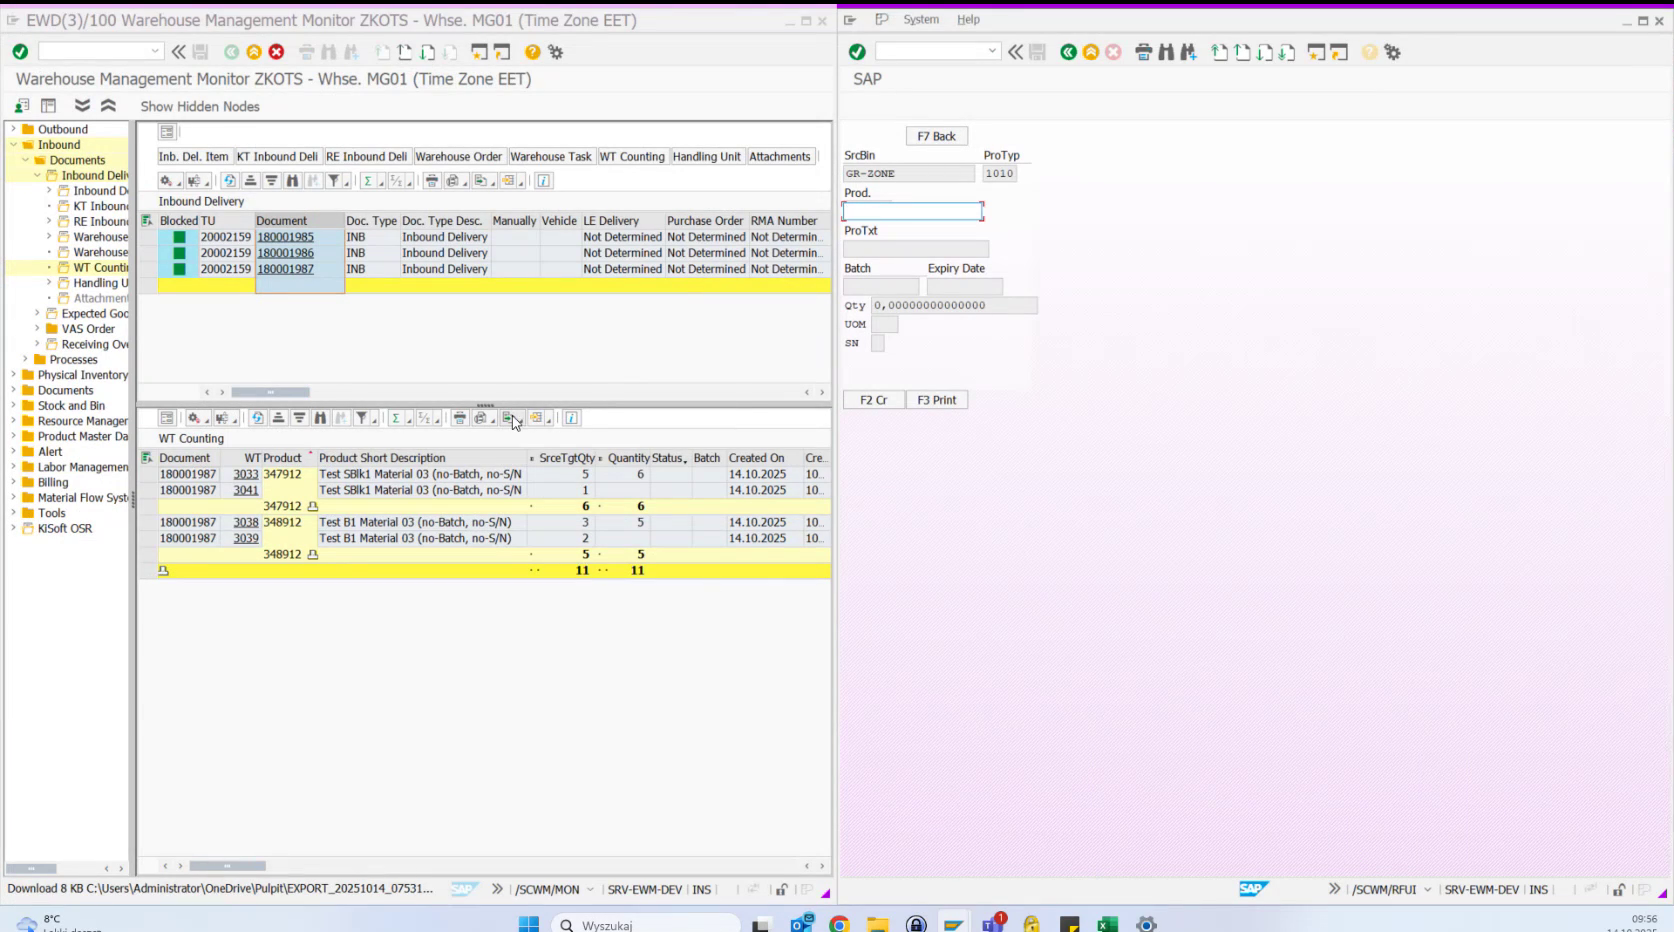Open the filter tool in the Inbound Delivery toolbar
This screenshot has height=932, width=1674.
336,181
